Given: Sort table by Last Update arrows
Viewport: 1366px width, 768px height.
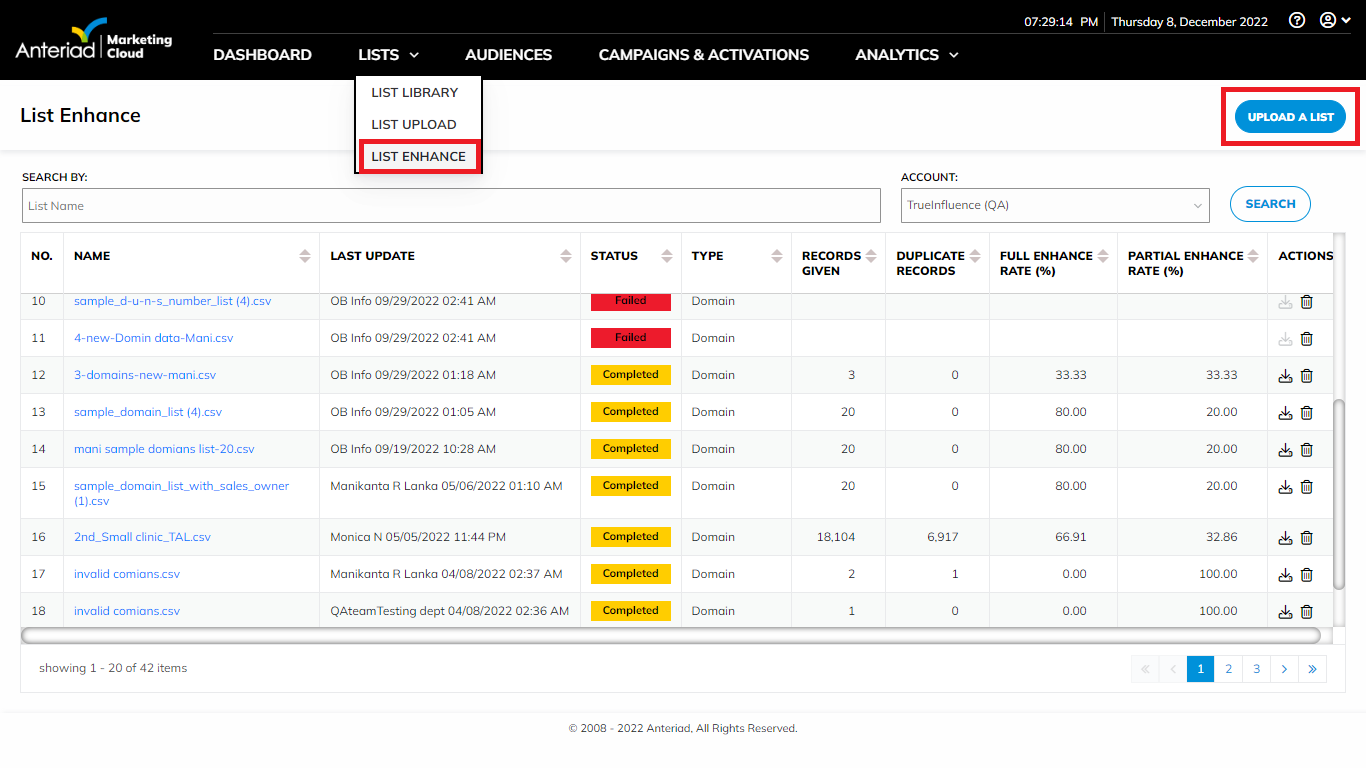Looking at the screenshot, I should 566,256.
